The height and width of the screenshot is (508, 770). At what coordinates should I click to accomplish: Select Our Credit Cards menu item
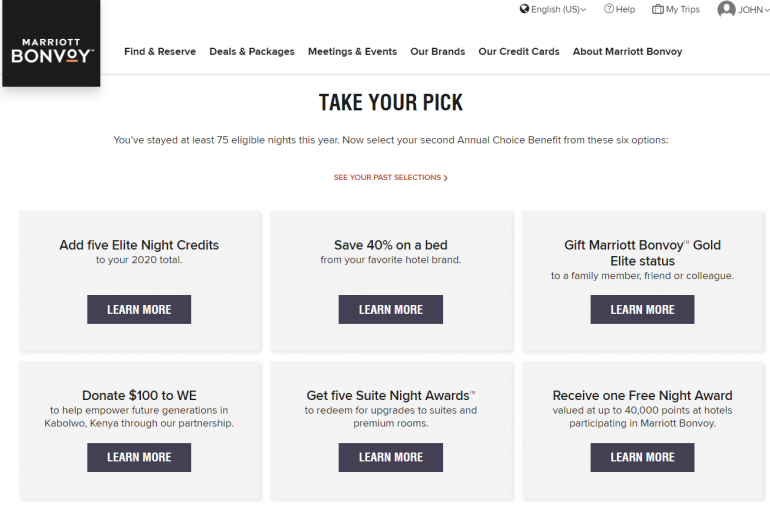[519, 52]
